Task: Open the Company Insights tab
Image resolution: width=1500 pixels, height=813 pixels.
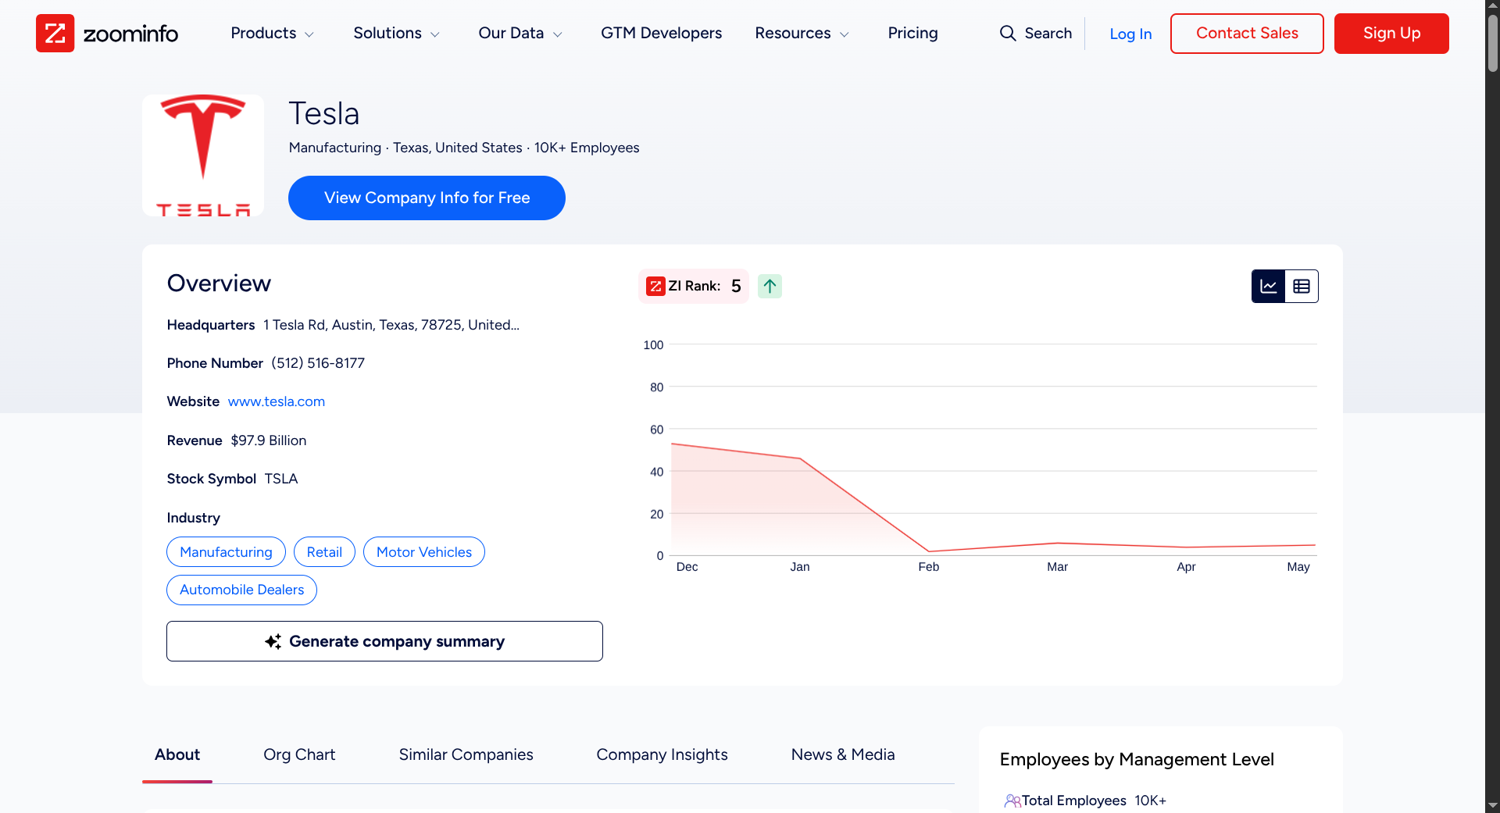Action: pos(662,755)
